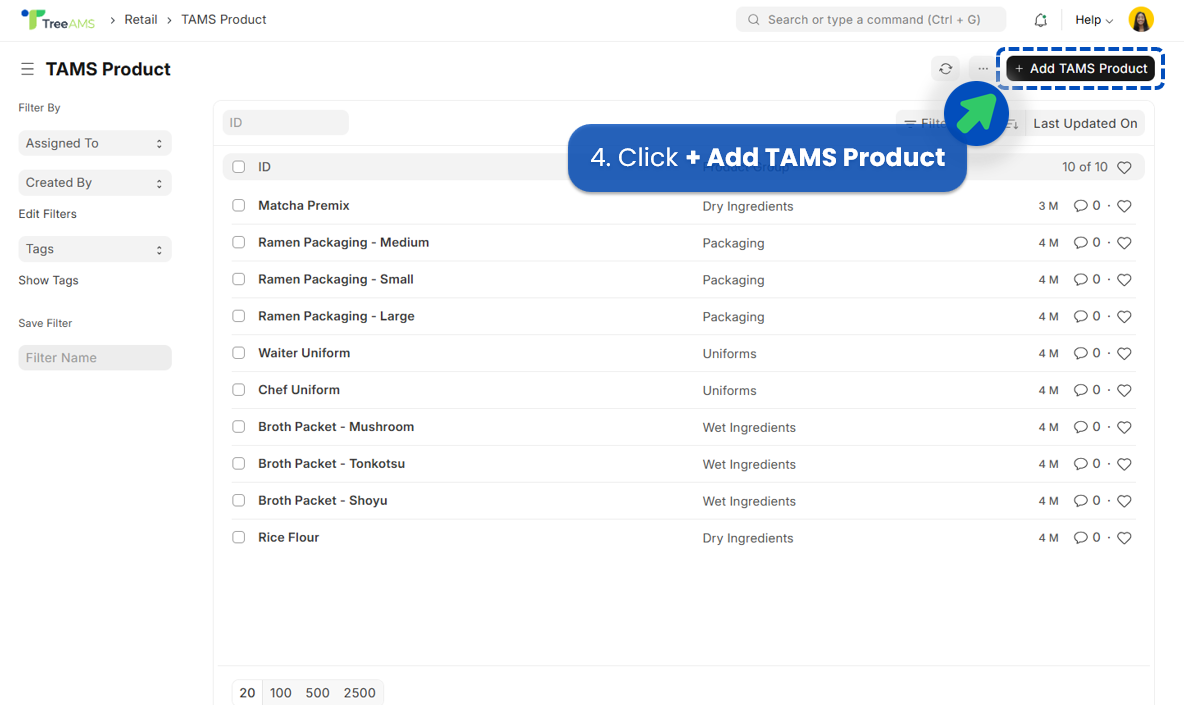The width and height of the screenshot is (1184, 705).
Task: Open the Matcha Premix product
Action: 304,205
